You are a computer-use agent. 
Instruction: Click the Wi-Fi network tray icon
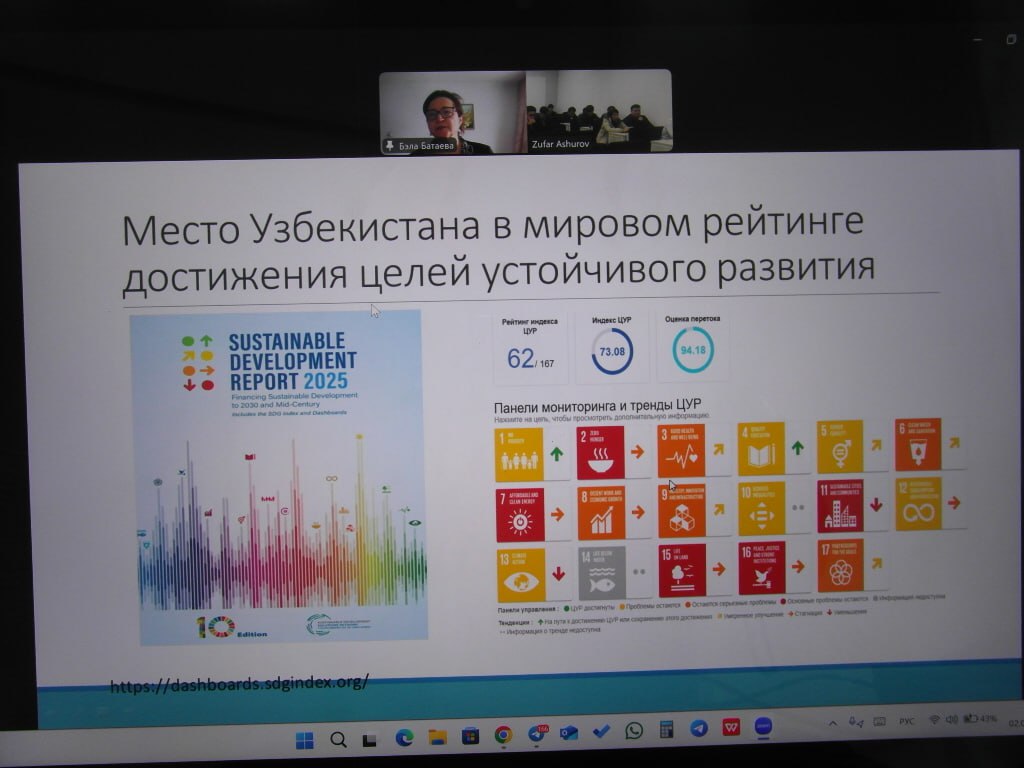[x=934, y=720]
